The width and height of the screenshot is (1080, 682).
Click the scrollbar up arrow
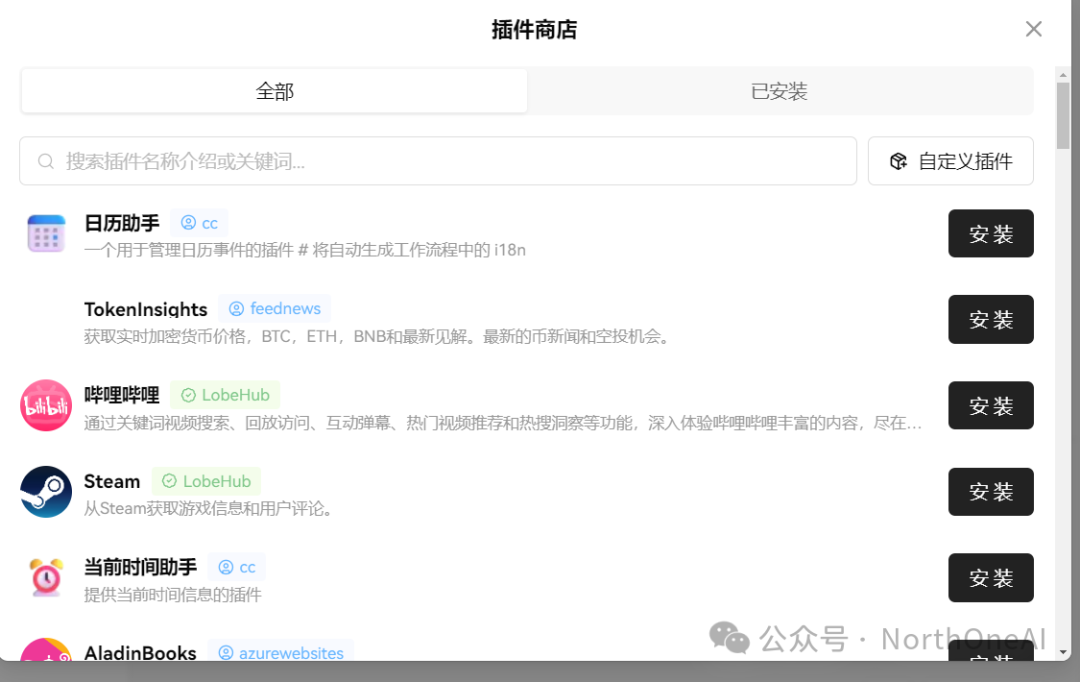[x=1063, y=74]
